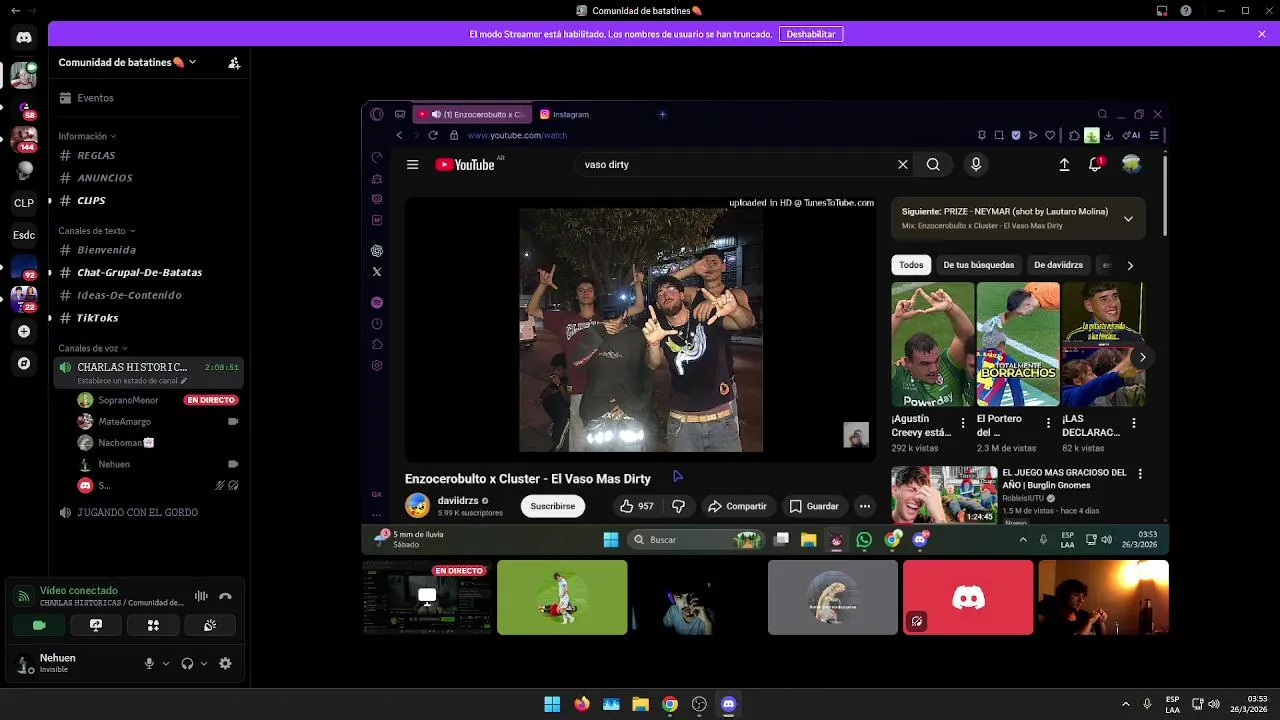
Task: Click the Suscribirse button
Action: tap(553, 506)
